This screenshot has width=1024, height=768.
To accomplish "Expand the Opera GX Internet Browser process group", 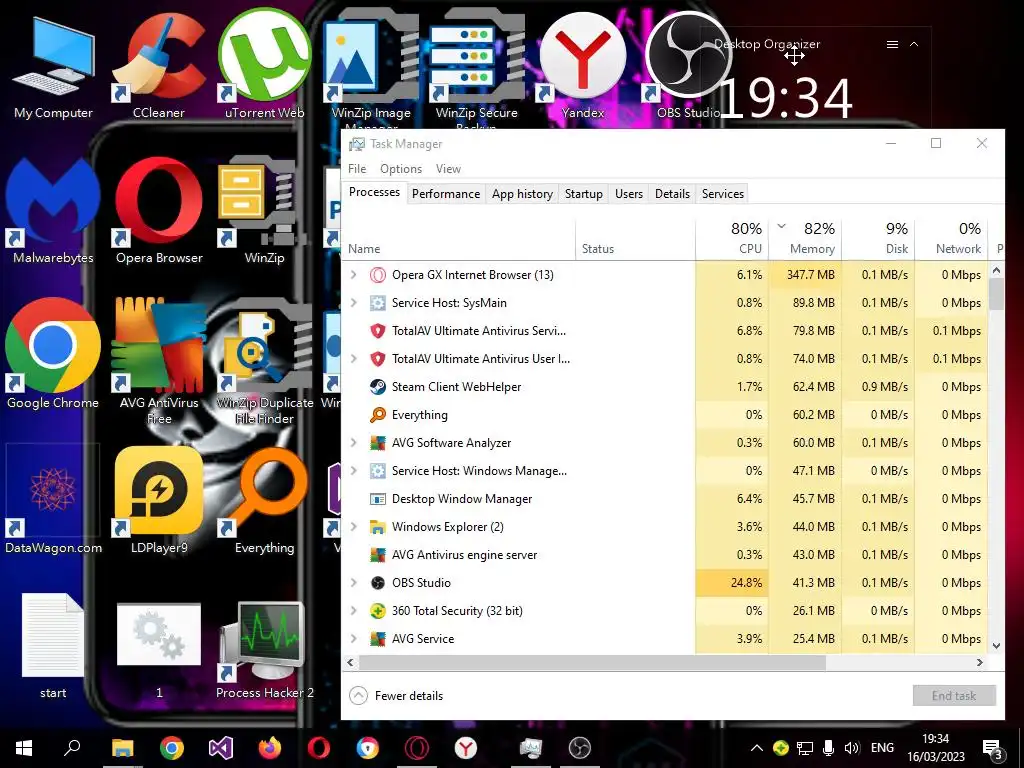I will click(353, 275).
